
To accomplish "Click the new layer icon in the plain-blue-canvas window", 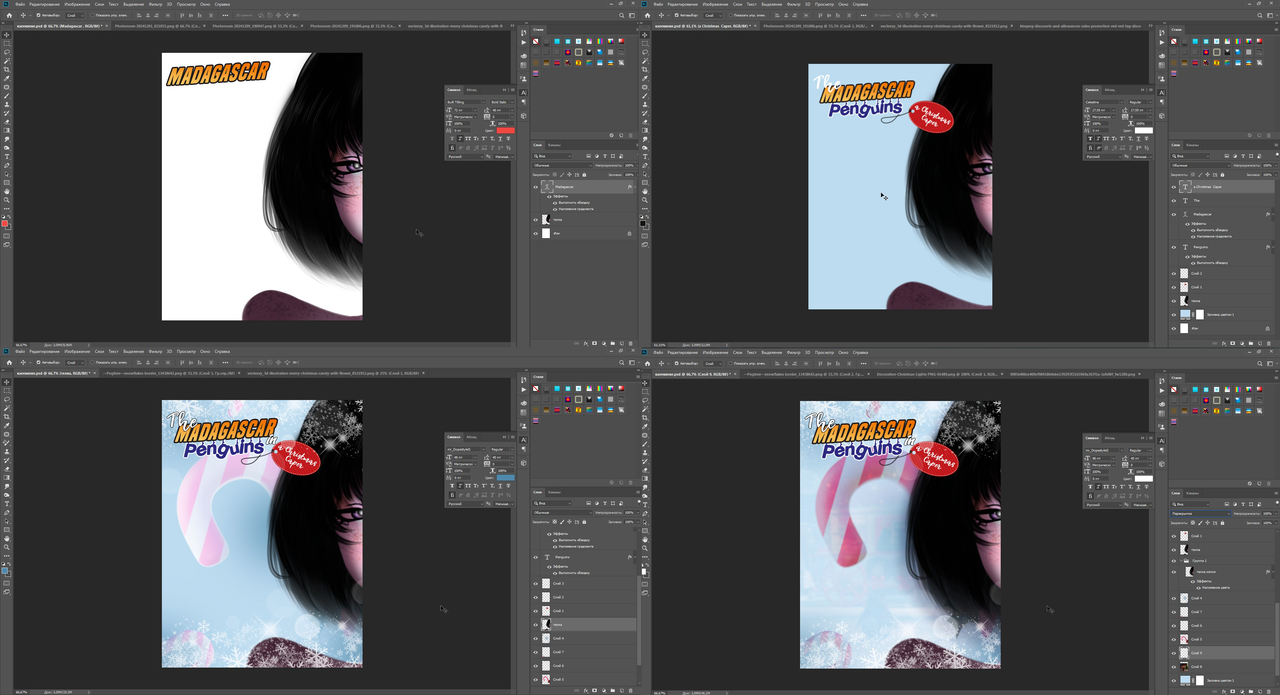I will [x=1260, y=343].
